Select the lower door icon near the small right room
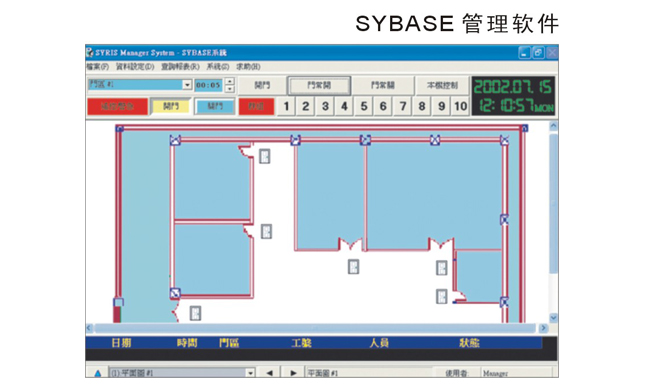This screenshot has width=647, height=391. click(442, 296)
